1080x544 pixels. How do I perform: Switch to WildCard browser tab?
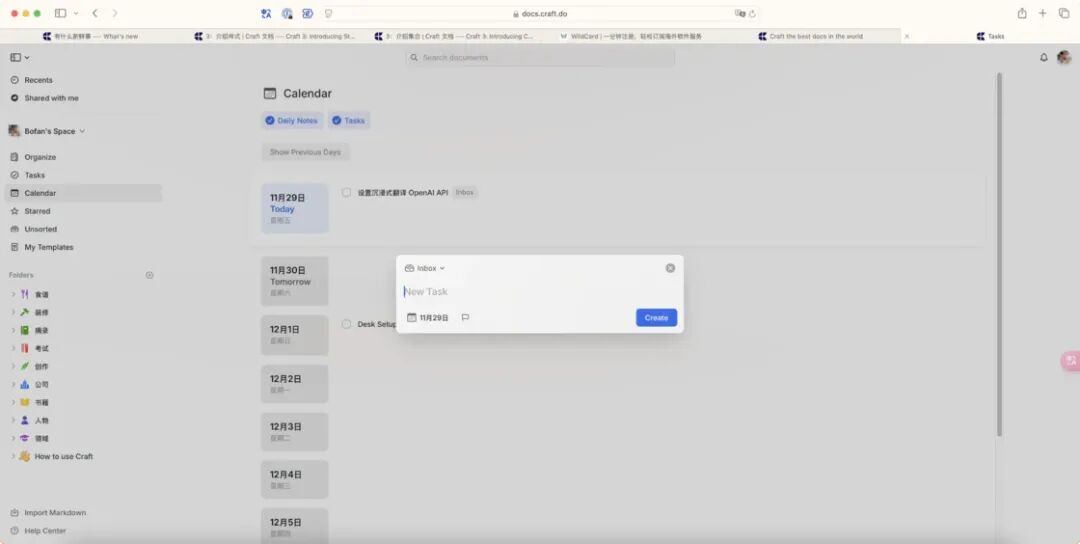point(630,36)
